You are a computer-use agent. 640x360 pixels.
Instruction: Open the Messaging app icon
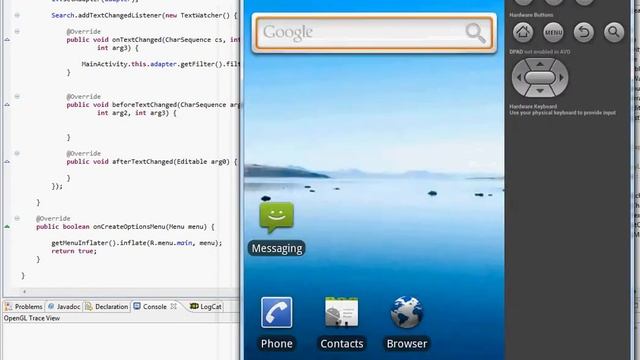[276, 218]
